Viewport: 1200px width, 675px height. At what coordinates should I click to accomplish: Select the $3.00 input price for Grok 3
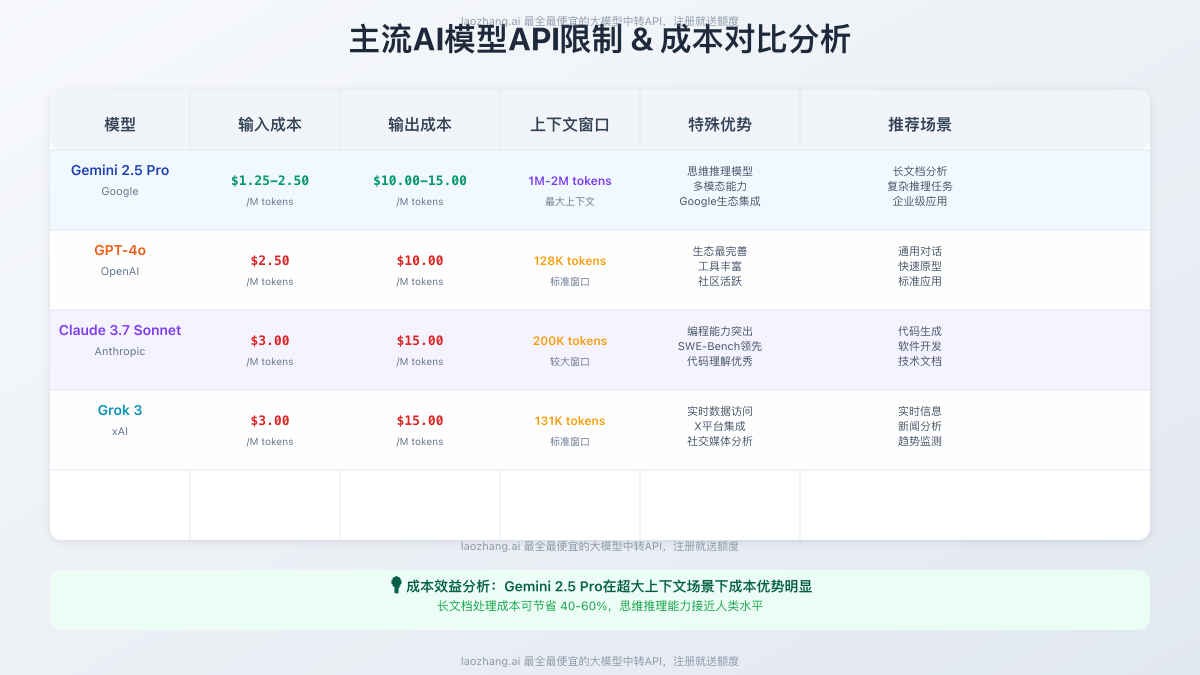pyautogui.click(x=270, y=421)
